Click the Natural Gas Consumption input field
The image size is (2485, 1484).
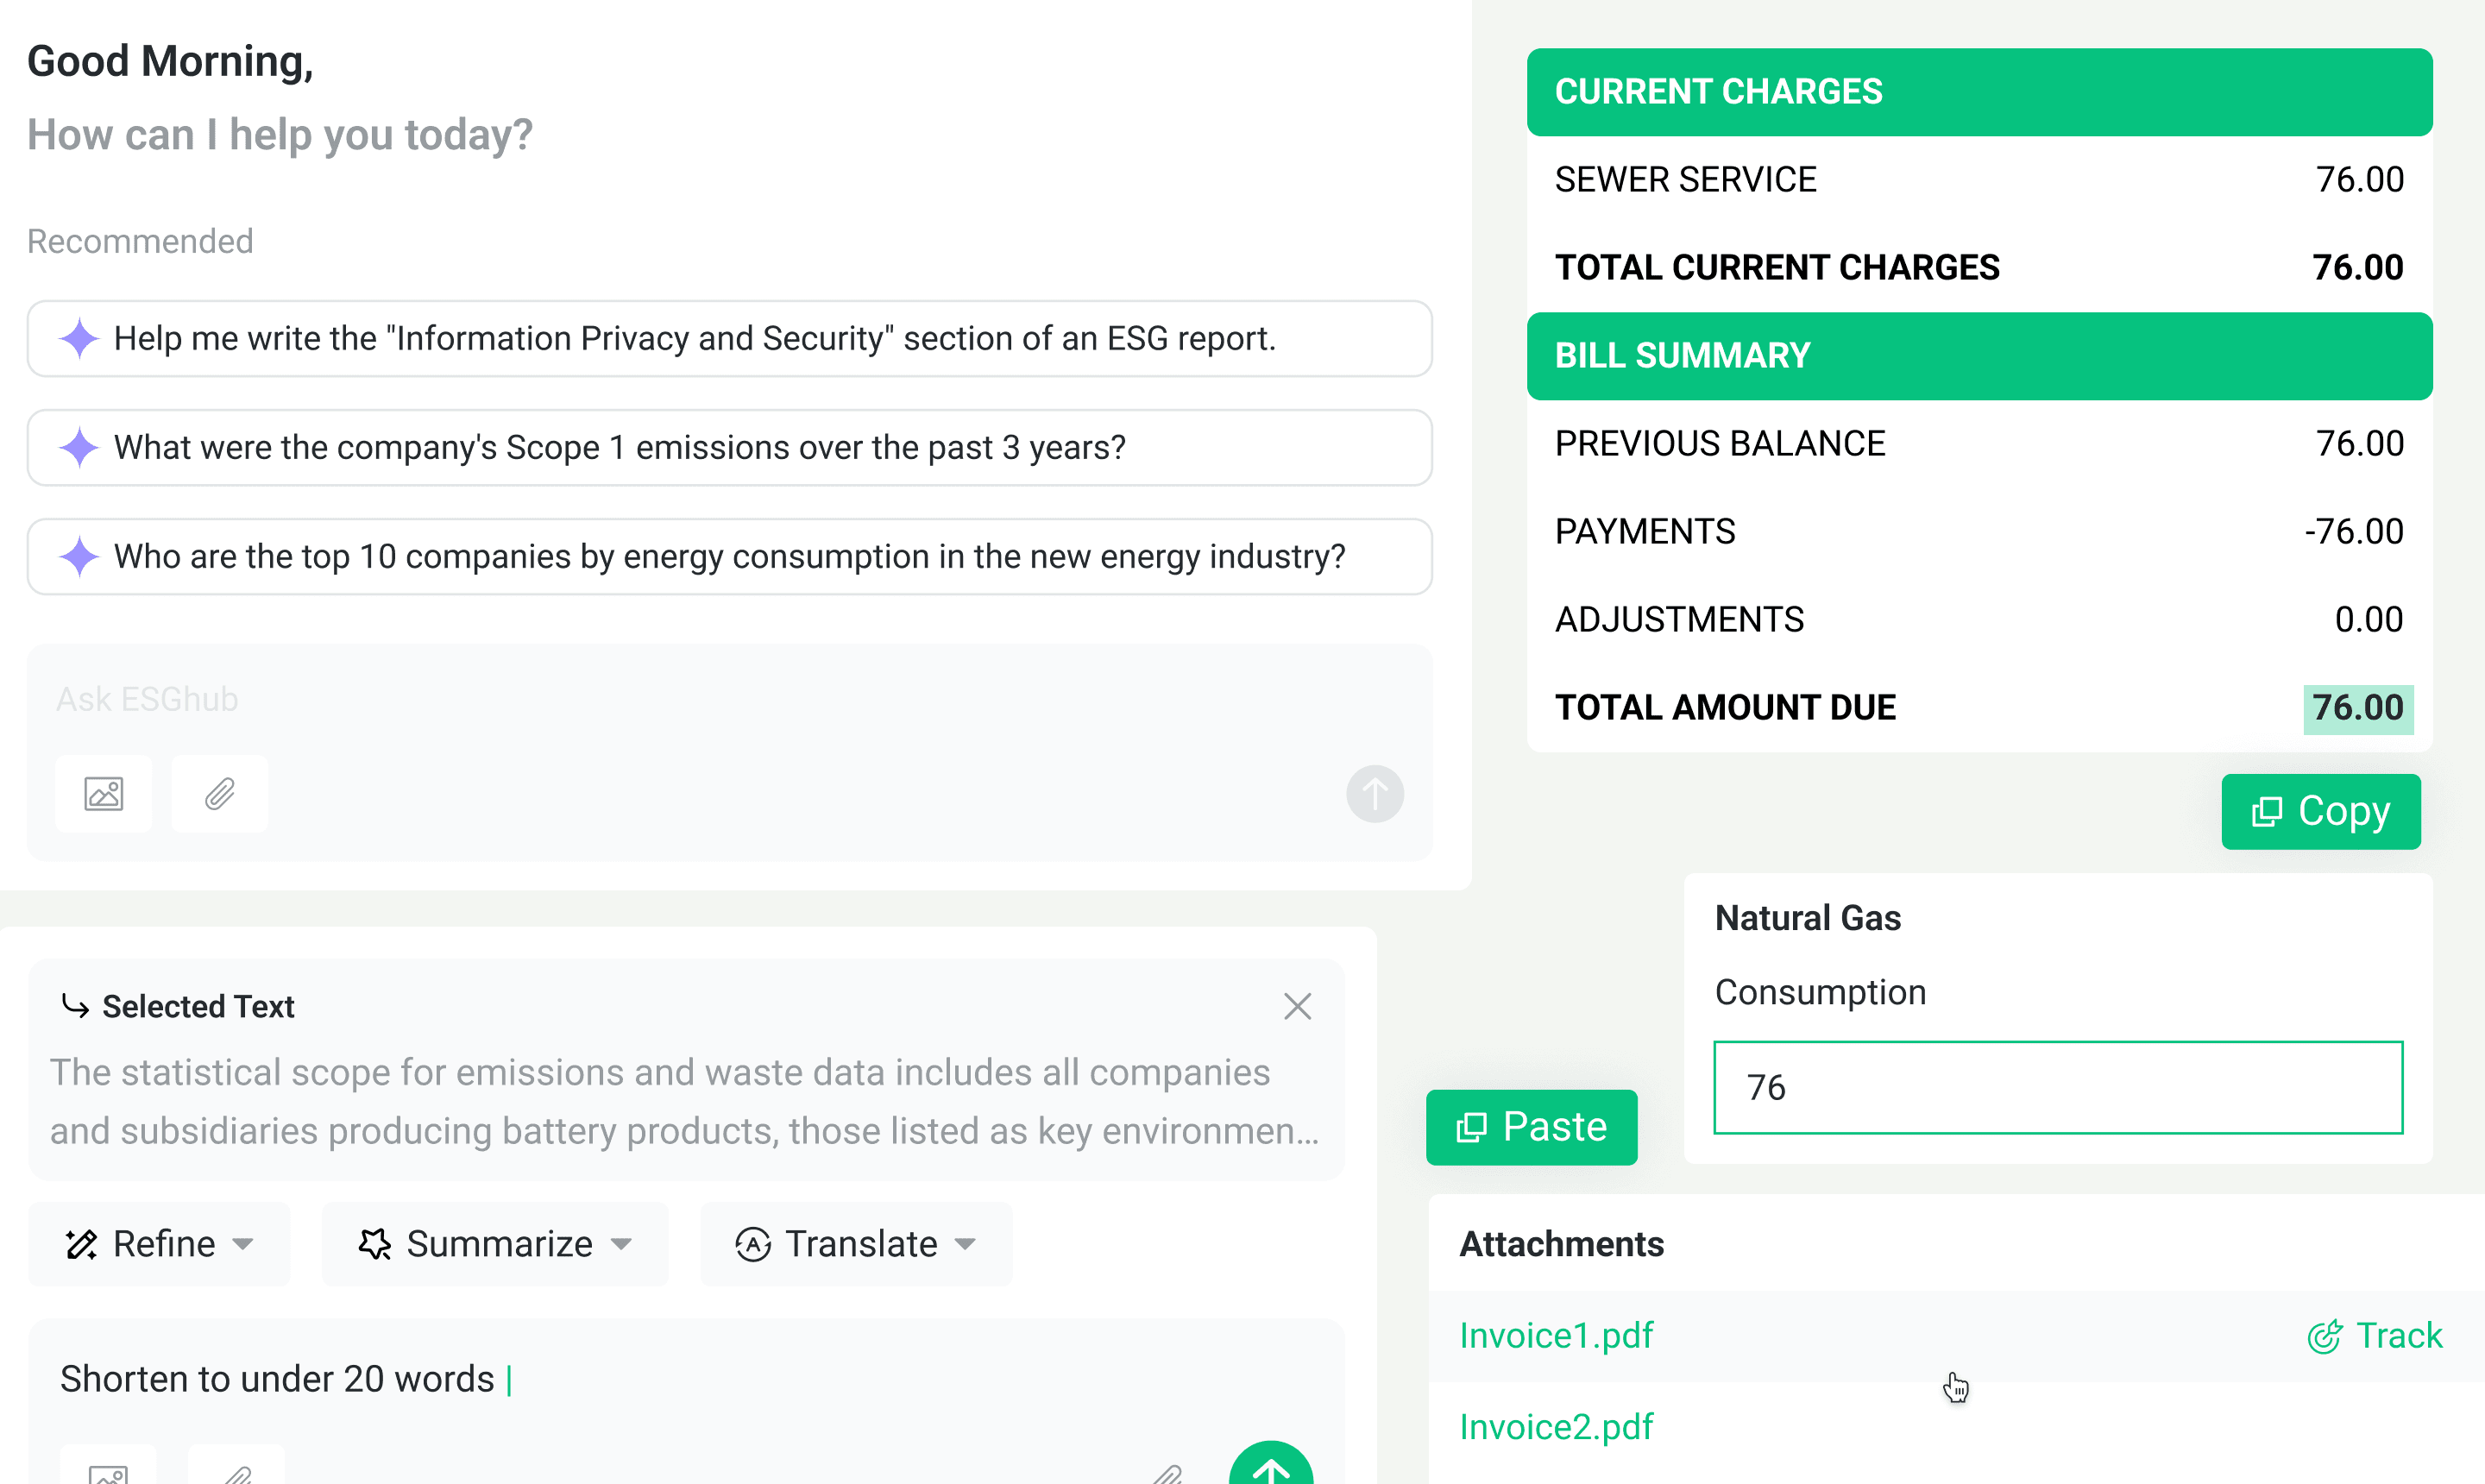[2058, 1087]
